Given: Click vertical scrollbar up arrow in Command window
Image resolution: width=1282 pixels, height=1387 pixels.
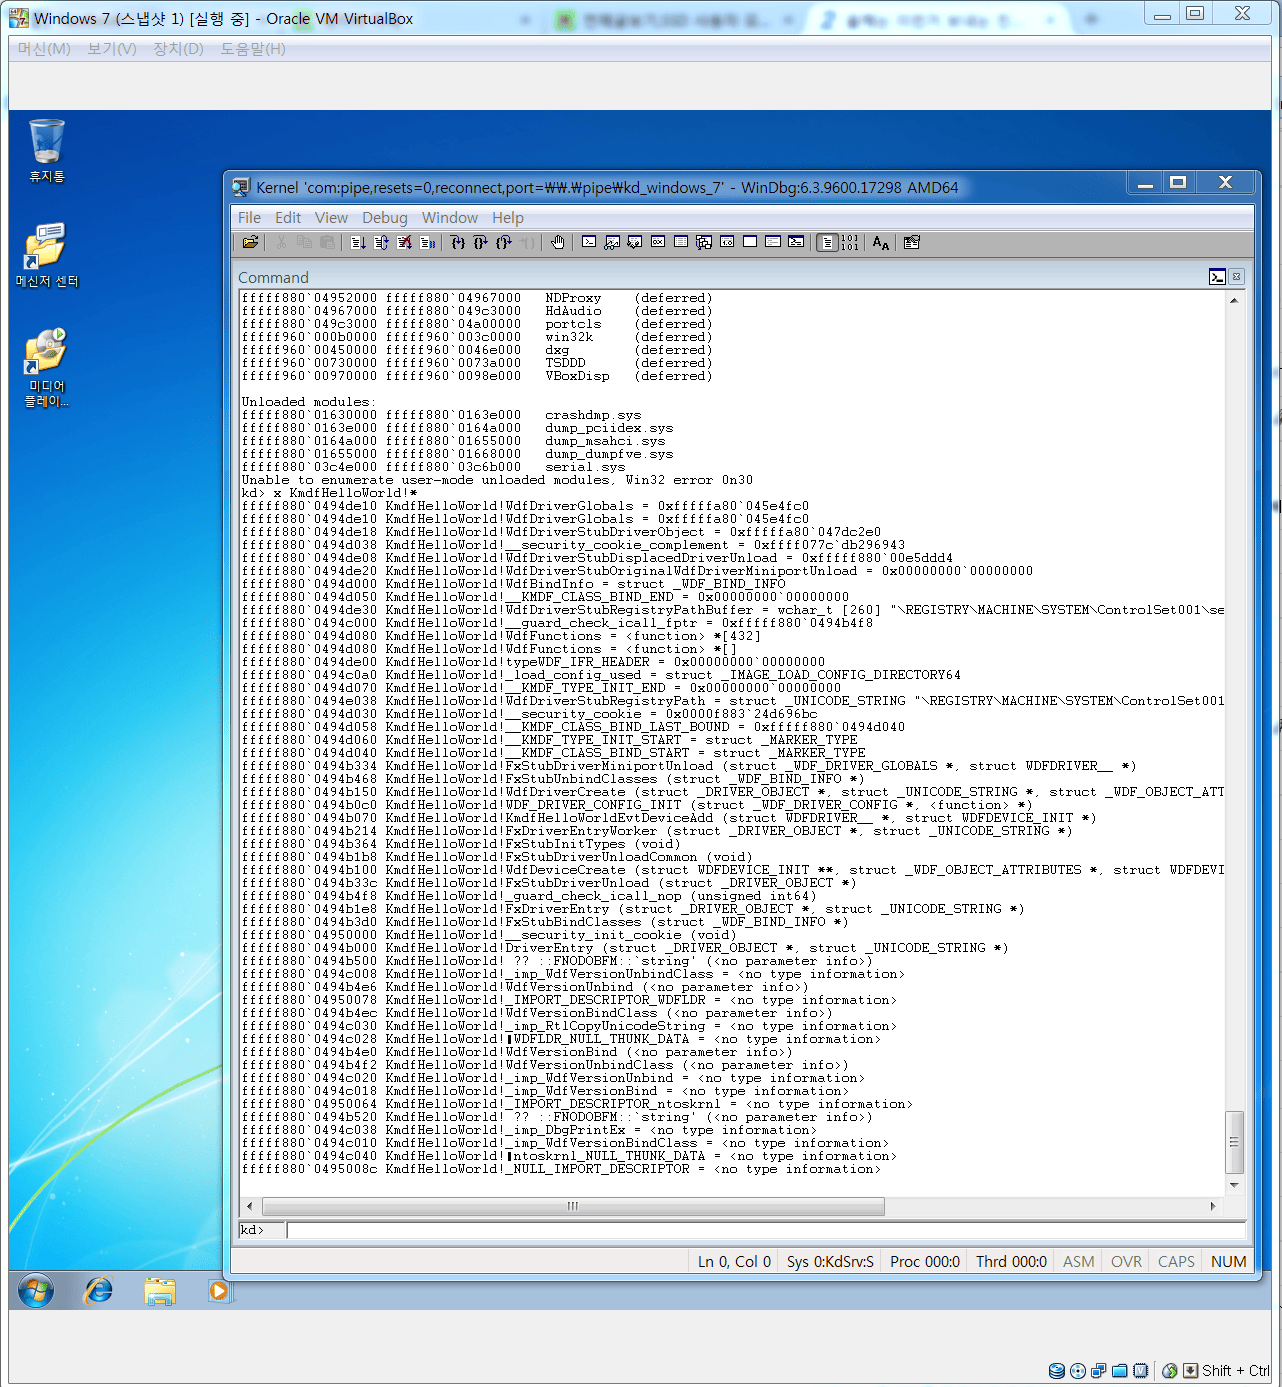Looking at the screenshot, I should [1234, 300].
